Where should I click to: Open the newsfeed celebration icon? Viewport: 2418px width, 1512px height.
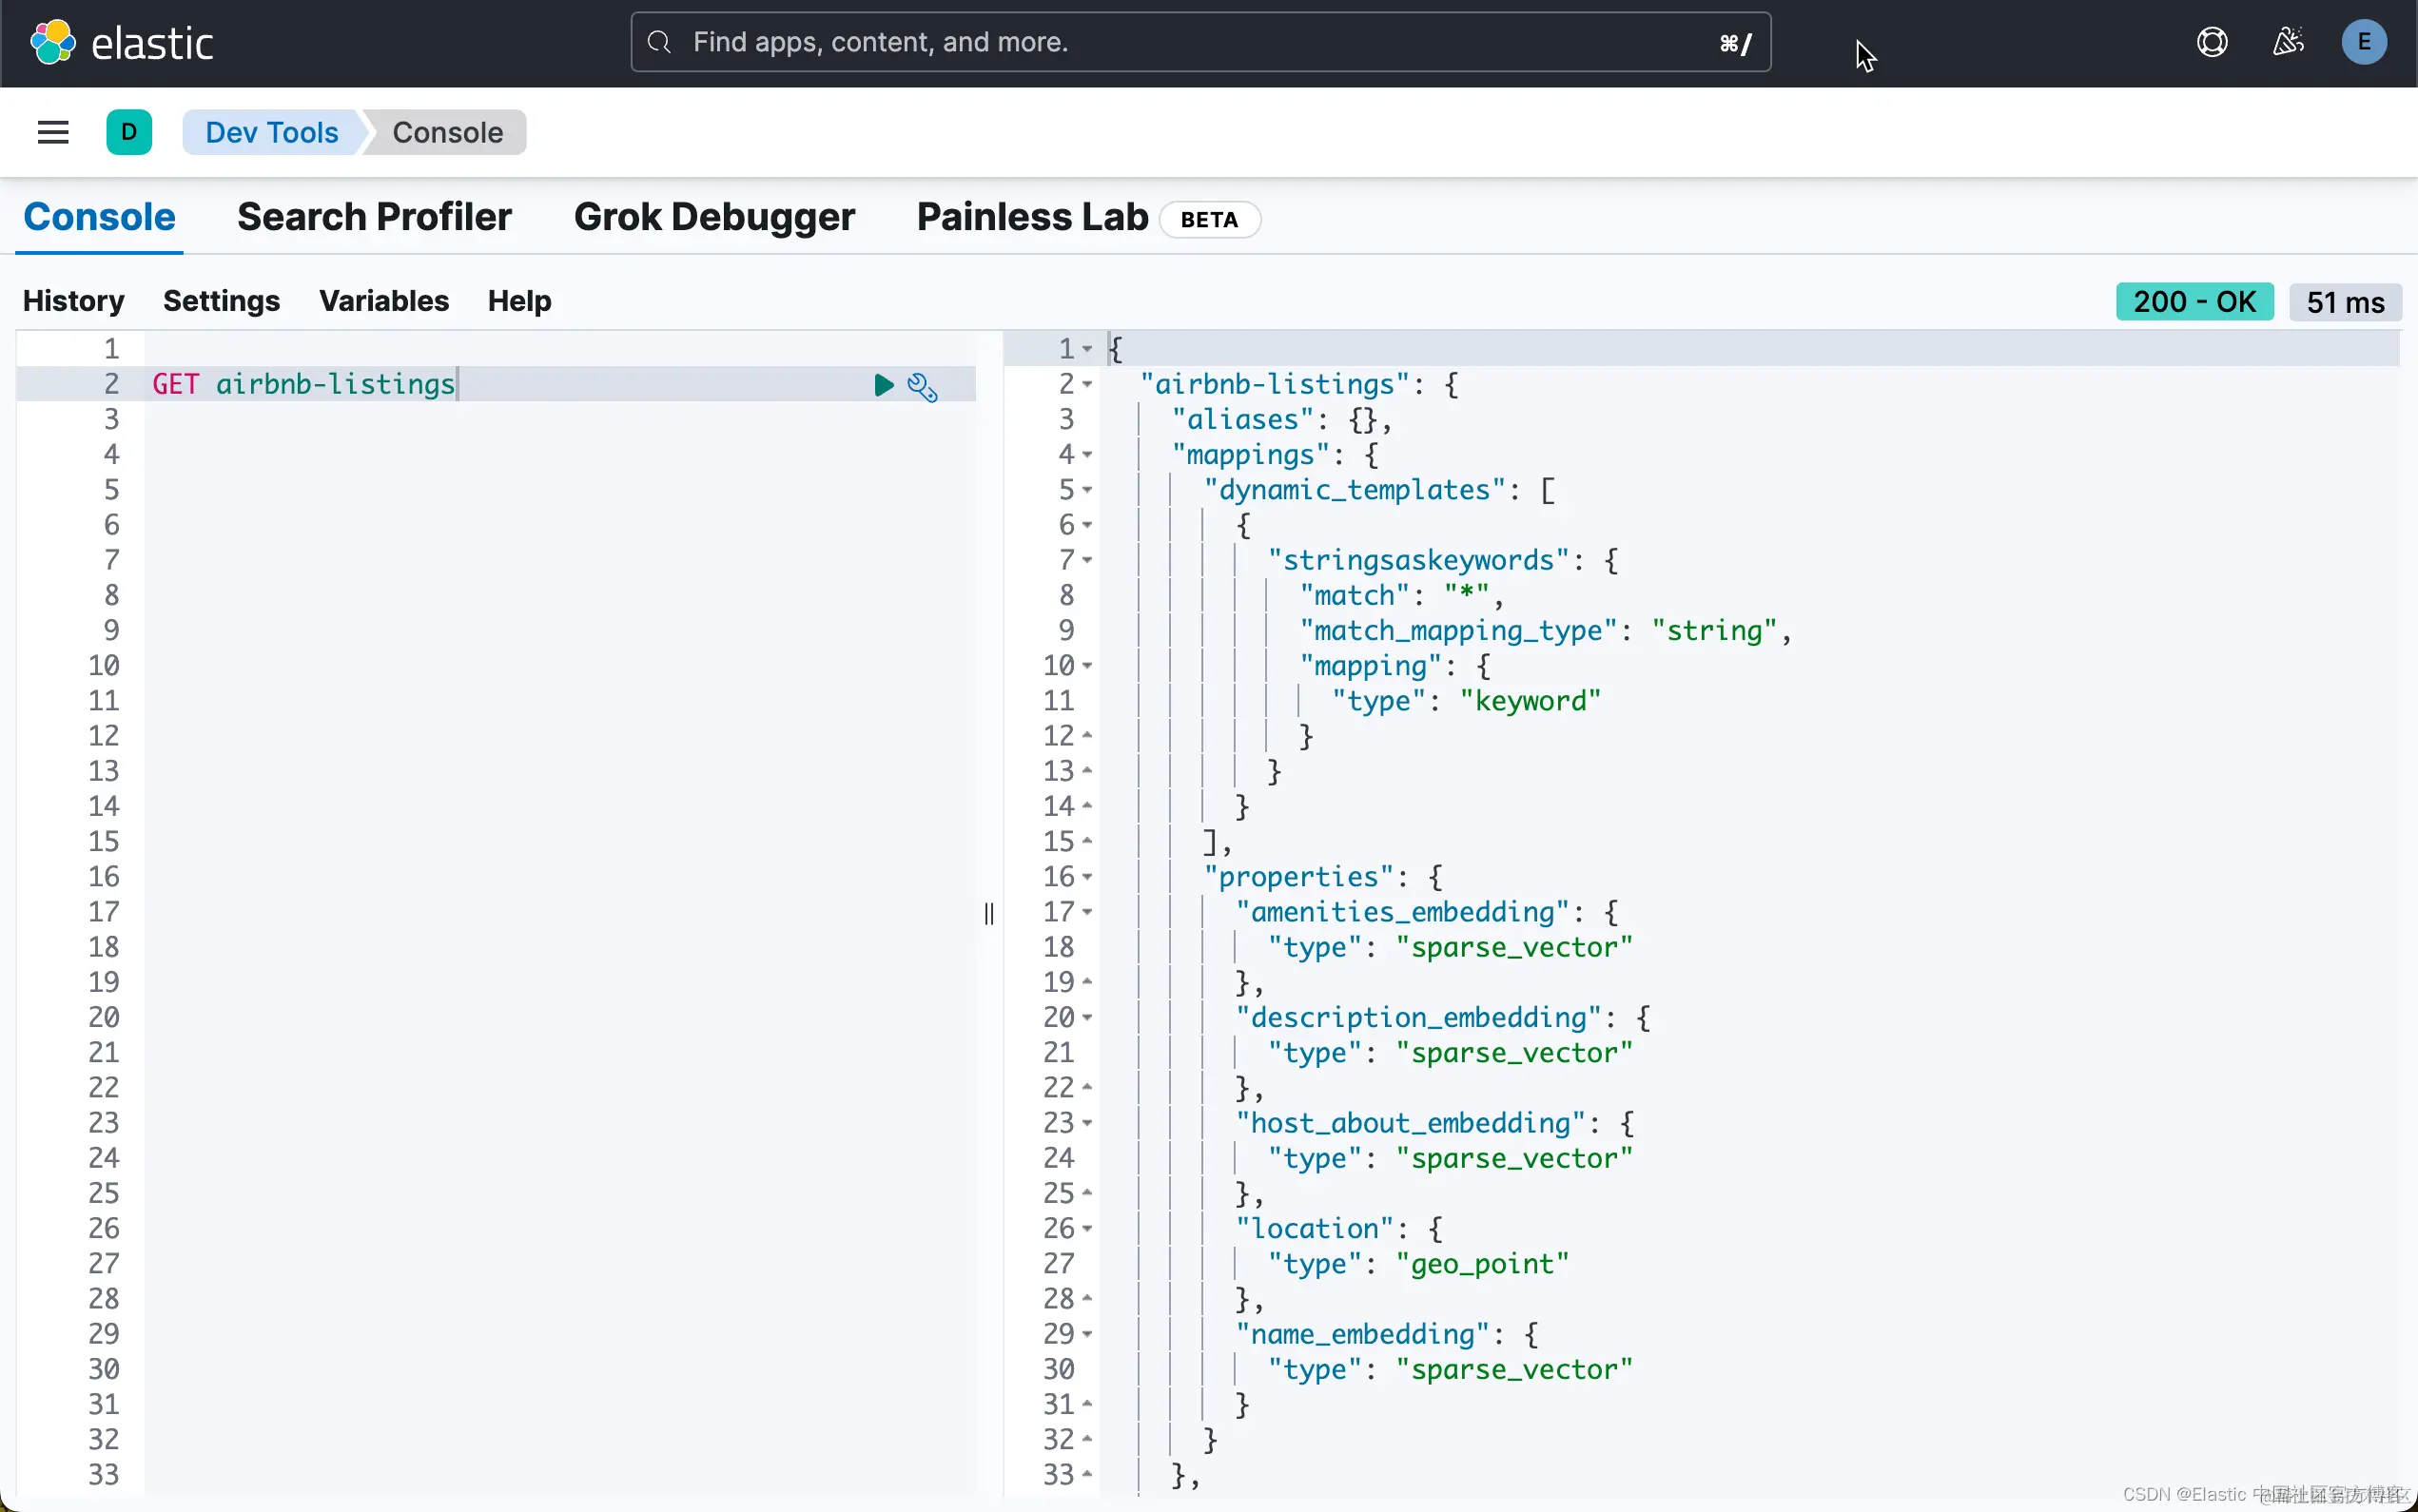click(2288, 42)
